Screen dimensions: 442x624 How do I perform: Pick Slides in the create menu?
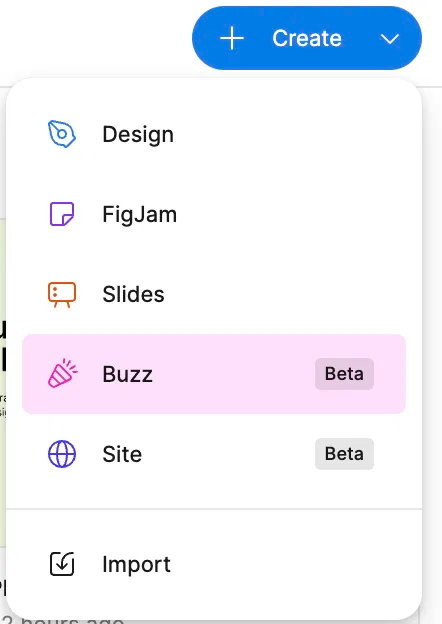click(x=214, y=294)
